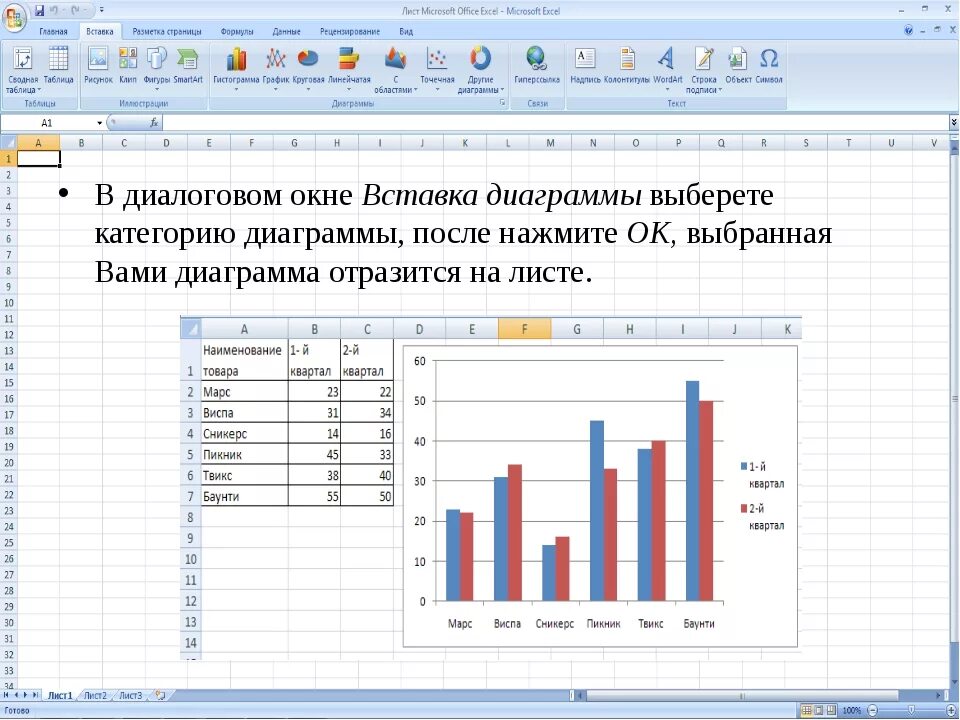The image size is (960, 720).
Task: Select Page Layout view button
Action: 819,711
